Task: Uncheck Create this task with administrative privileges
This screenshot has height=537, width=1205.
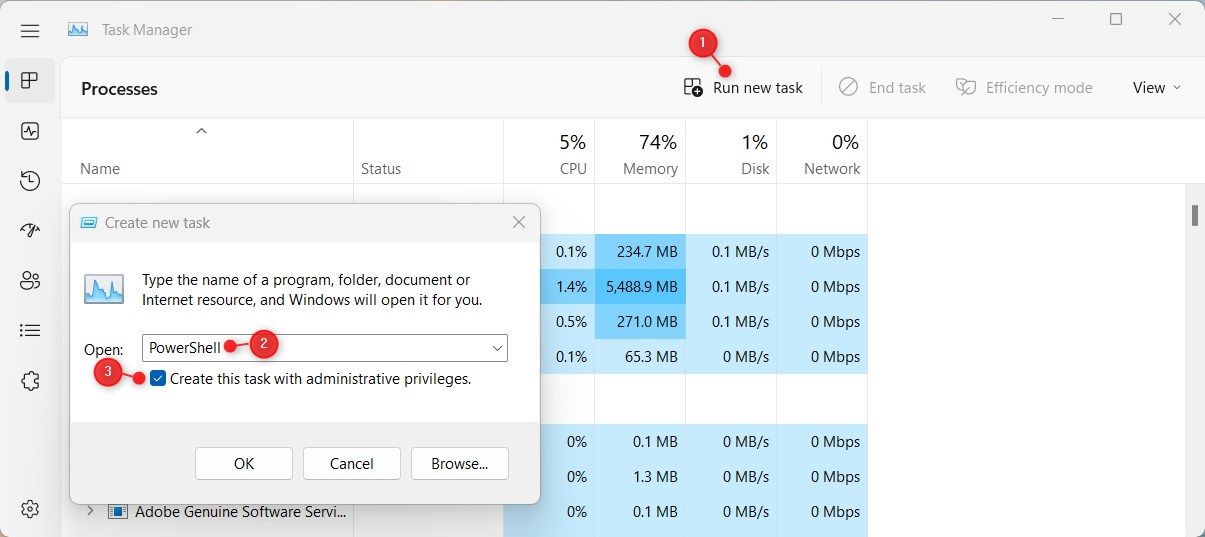Action: click(158, 379)
